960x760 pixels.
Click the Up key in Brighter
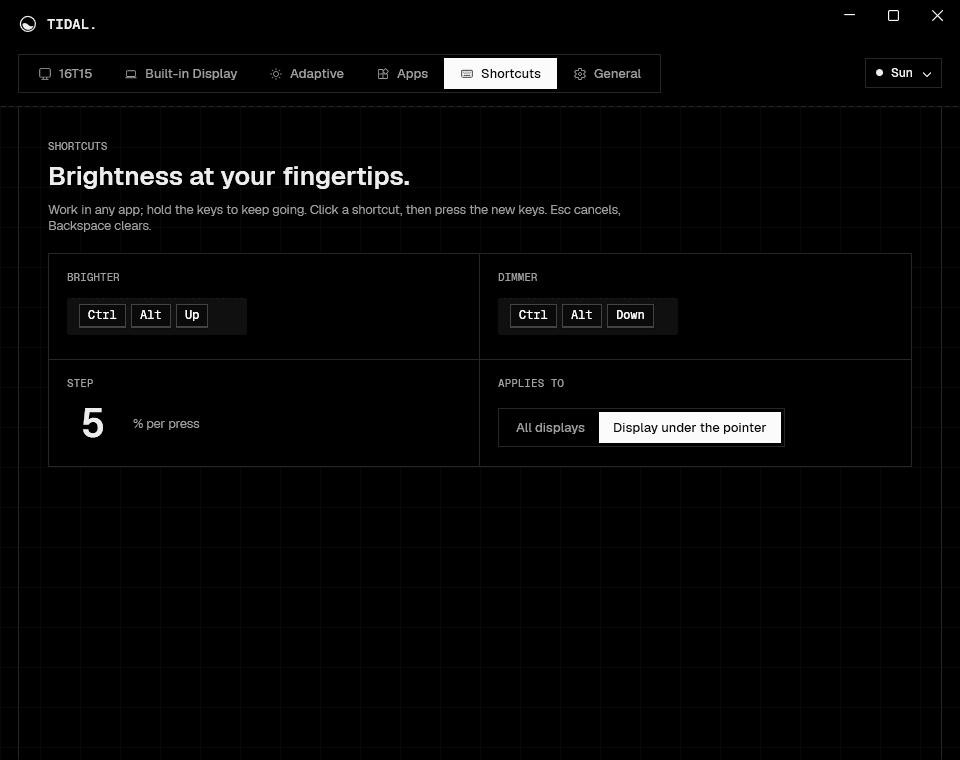point(192,315)
